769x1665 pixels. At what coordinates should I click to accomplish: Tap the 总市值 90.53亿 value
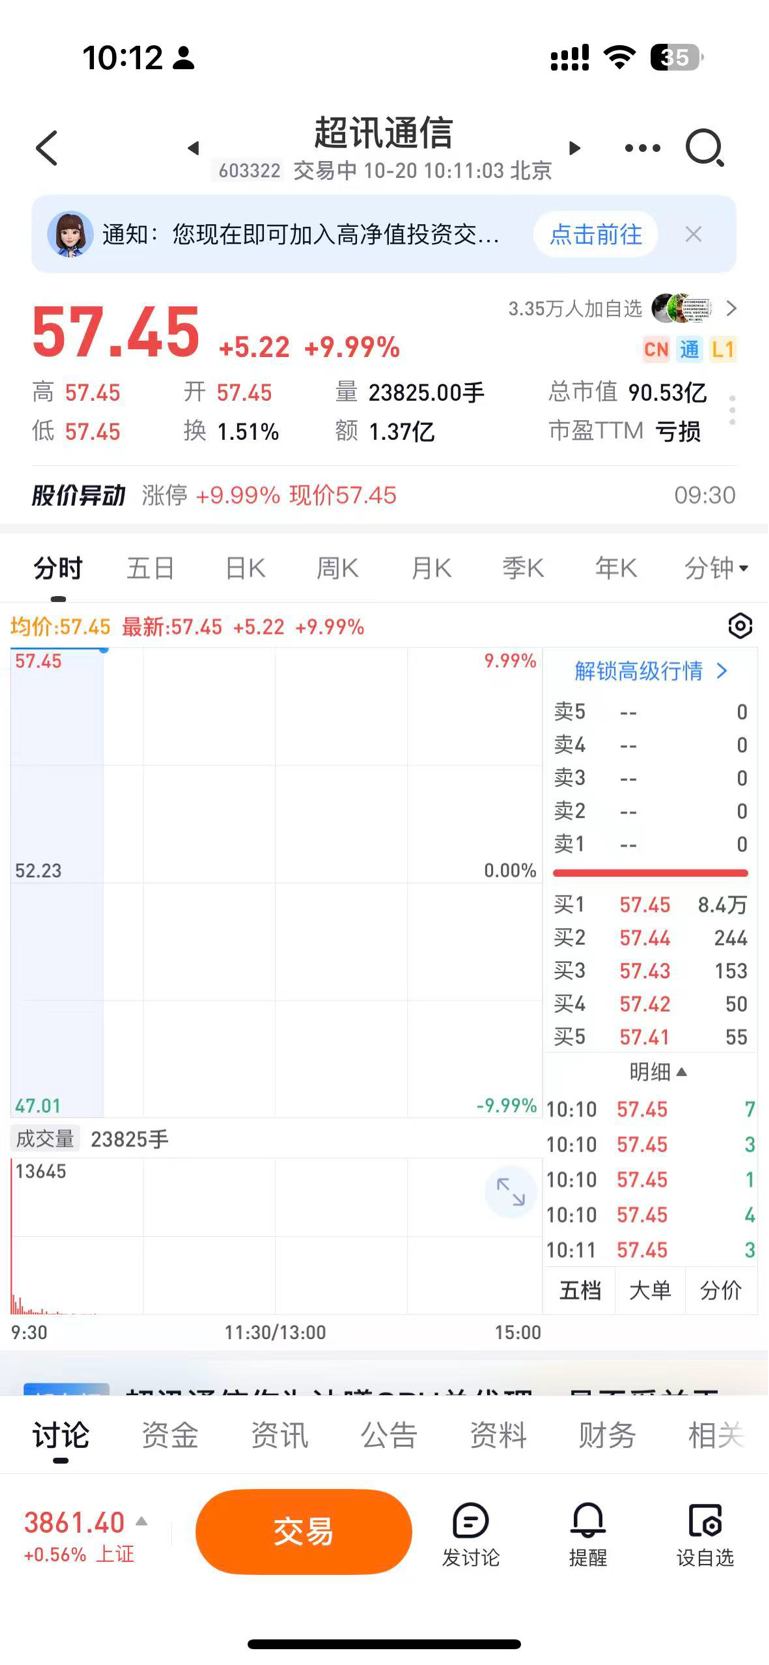point(668,392)
